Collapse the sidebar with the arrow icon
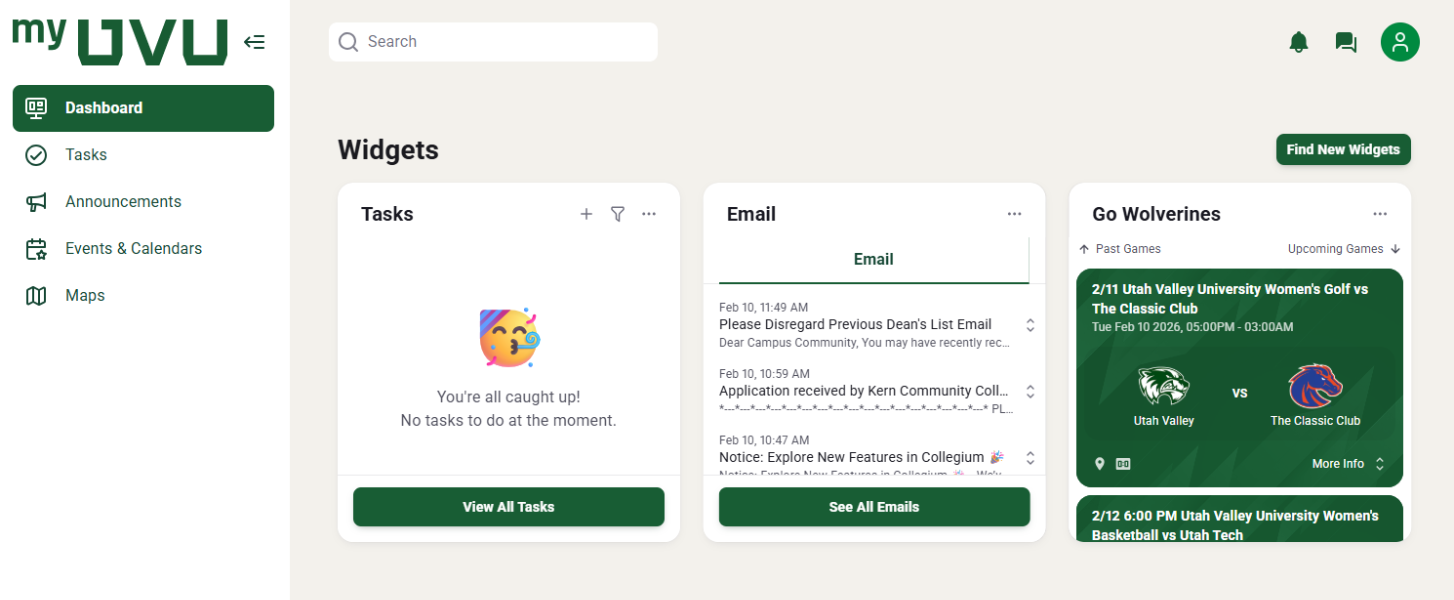 point(254,42)
